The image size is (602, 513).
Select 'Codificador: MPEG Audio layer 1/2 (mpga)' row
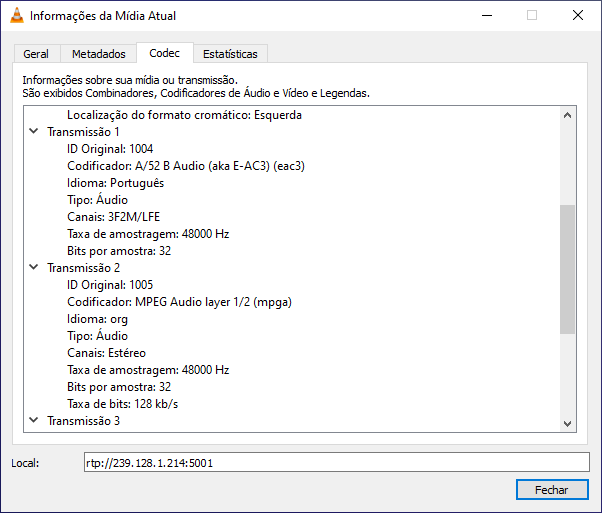point(179,302)
